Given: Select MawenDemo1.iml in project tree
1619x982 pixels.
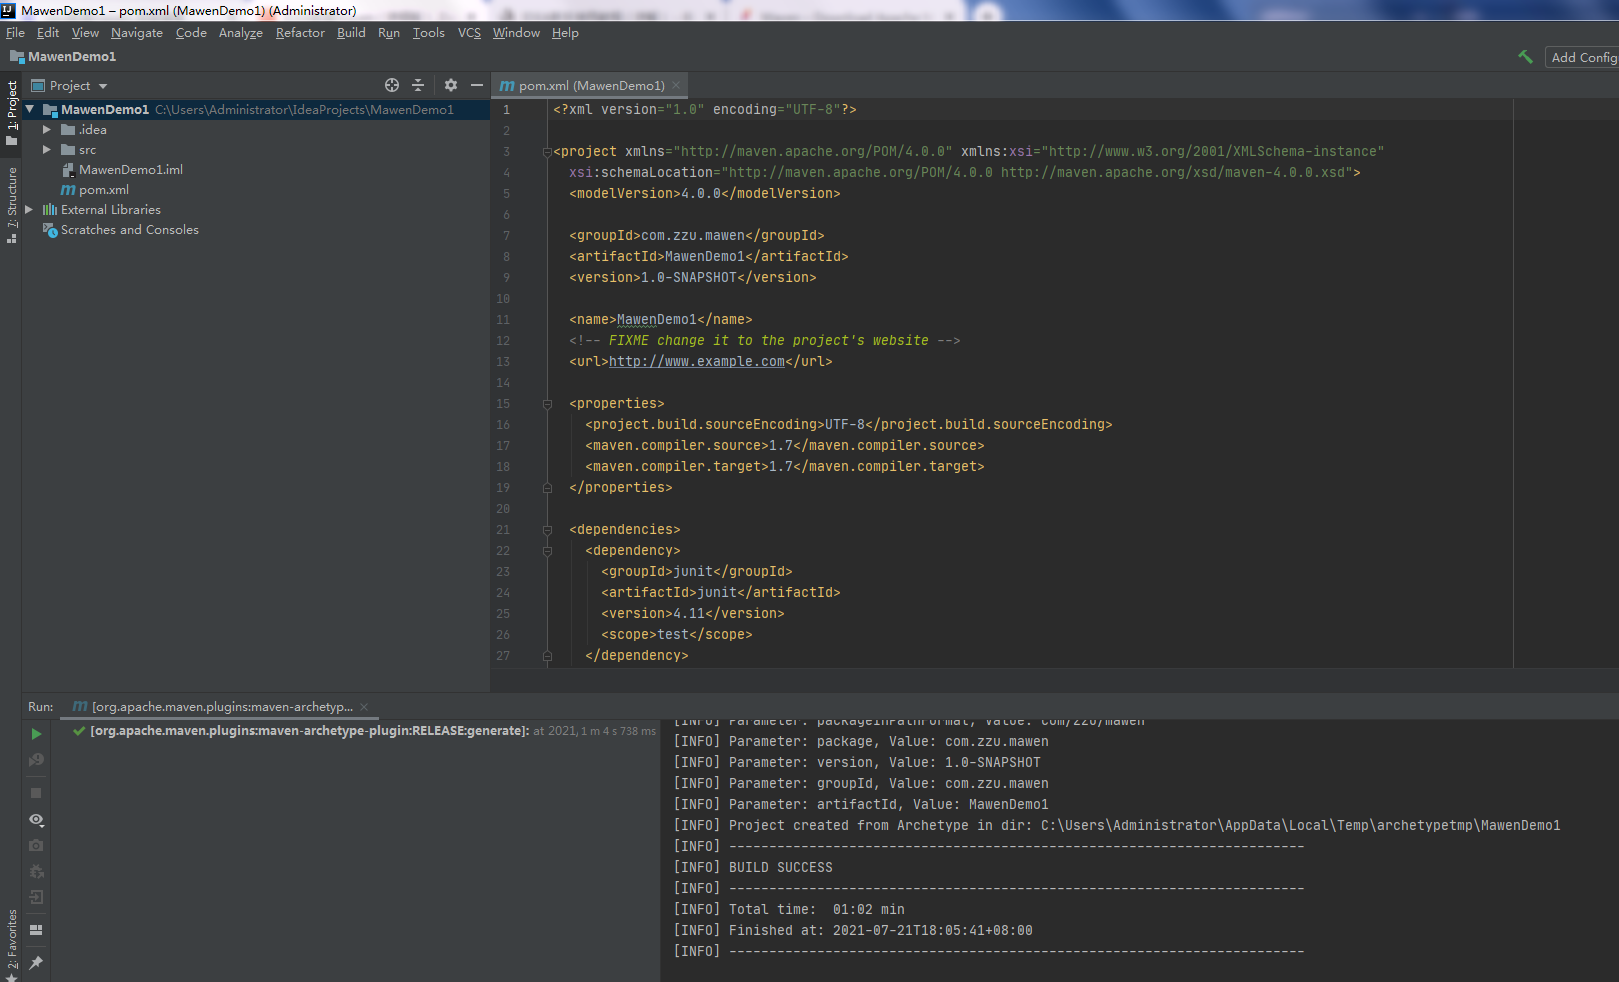Looking at the screenshot, I should tap(131, 170).
